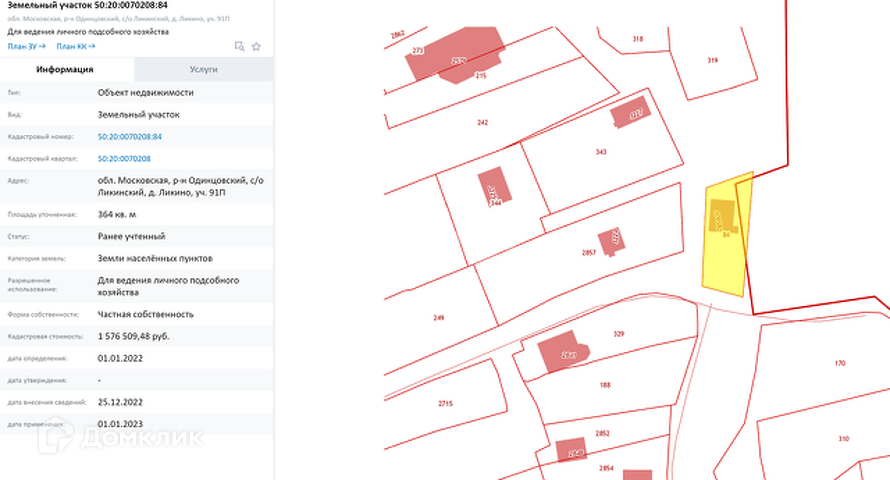Select parcel 242 on the map
The width and height of the screenshot is (890, 480).
pos(482,123)
